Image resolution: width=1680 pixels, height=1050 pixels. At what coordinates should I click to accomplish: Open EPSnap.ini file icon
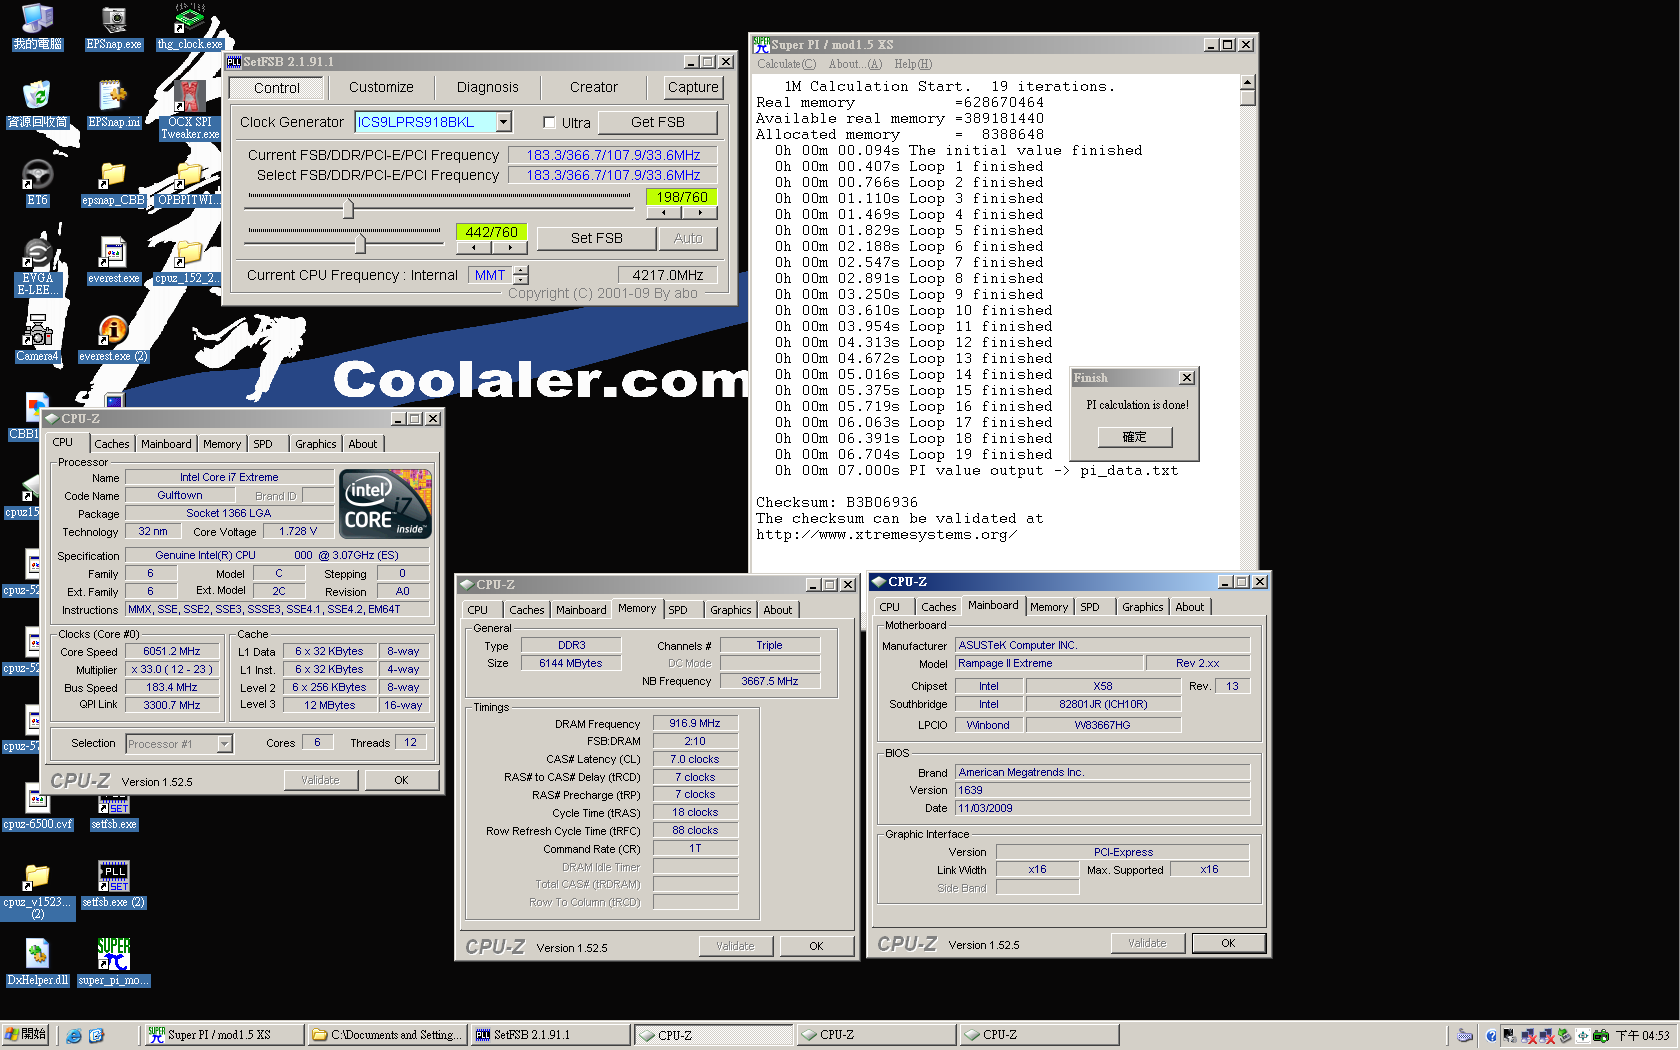(114, 105)
